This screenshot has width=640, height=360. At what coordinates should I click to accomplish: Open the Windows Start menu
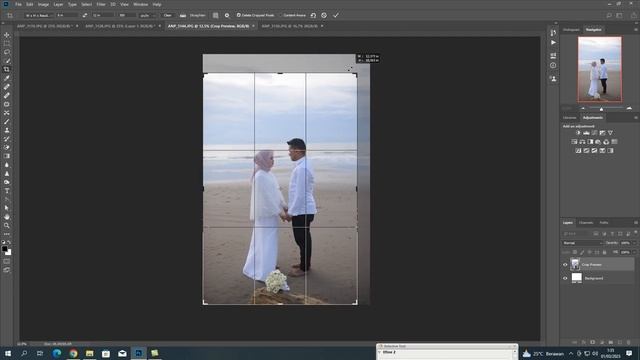click(x=8, y=353)
